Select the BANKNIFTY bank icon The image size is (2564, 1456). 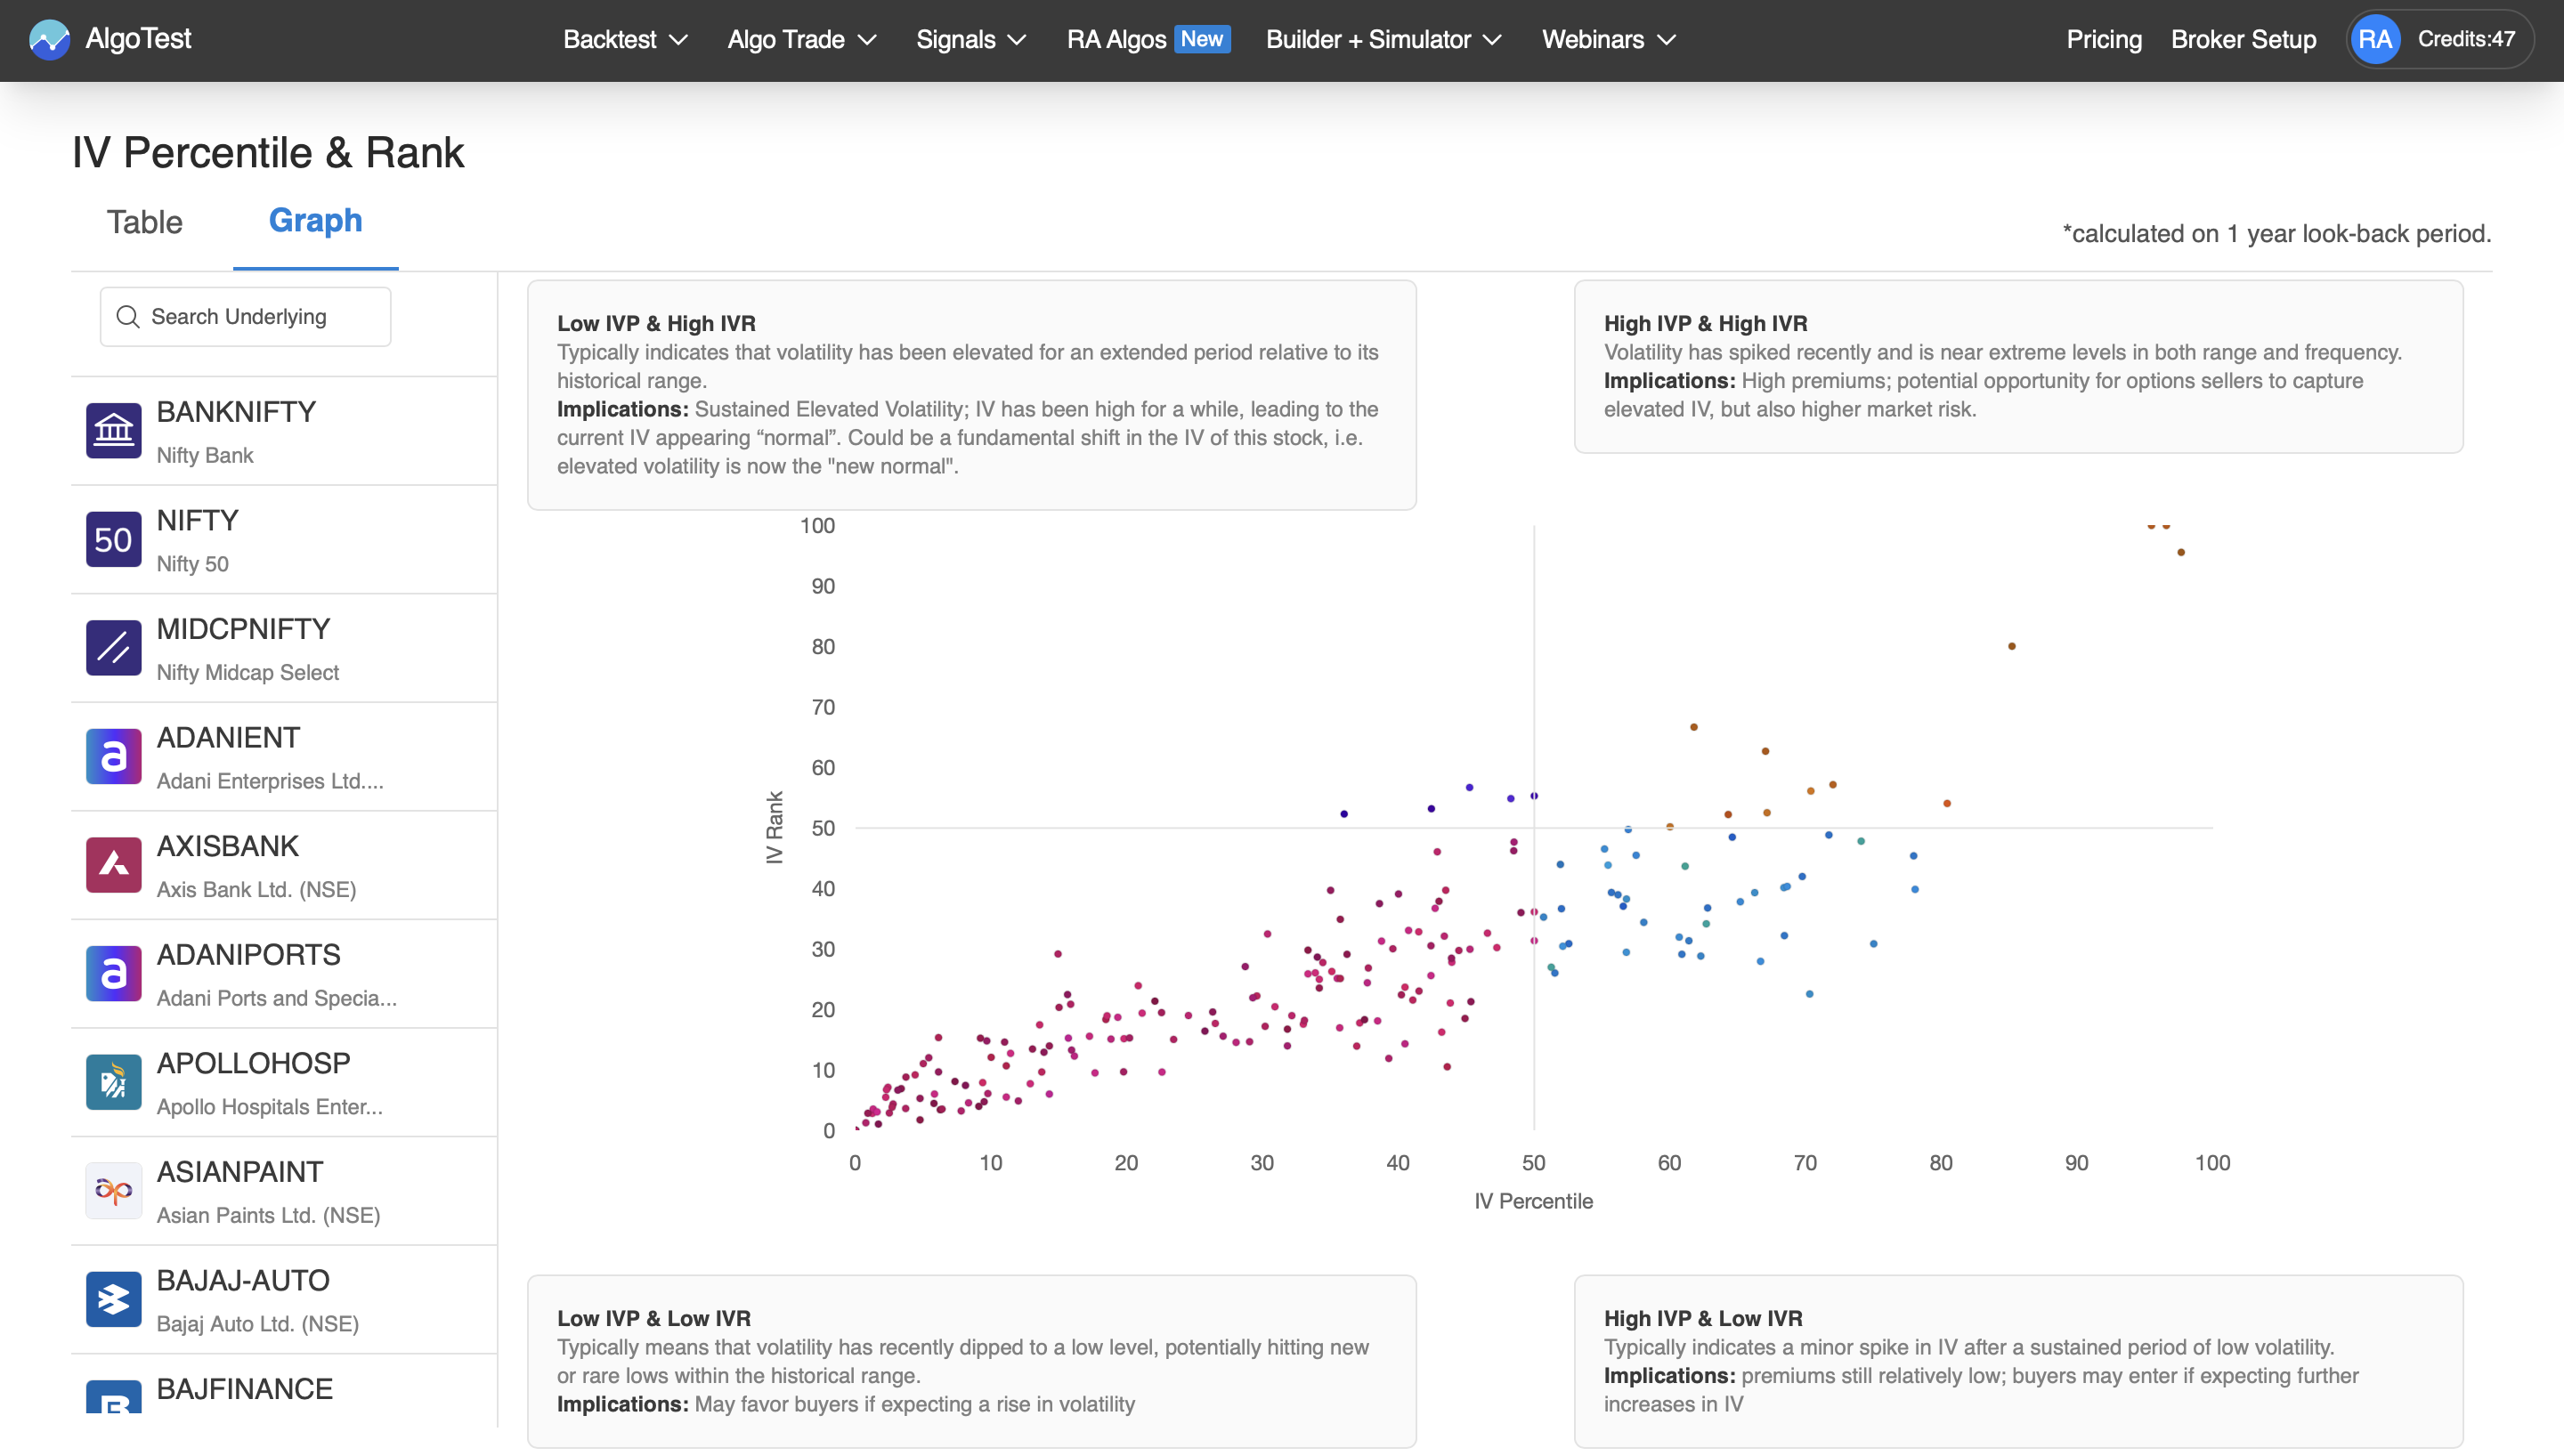pyautogui.click(x=113, y=431)
